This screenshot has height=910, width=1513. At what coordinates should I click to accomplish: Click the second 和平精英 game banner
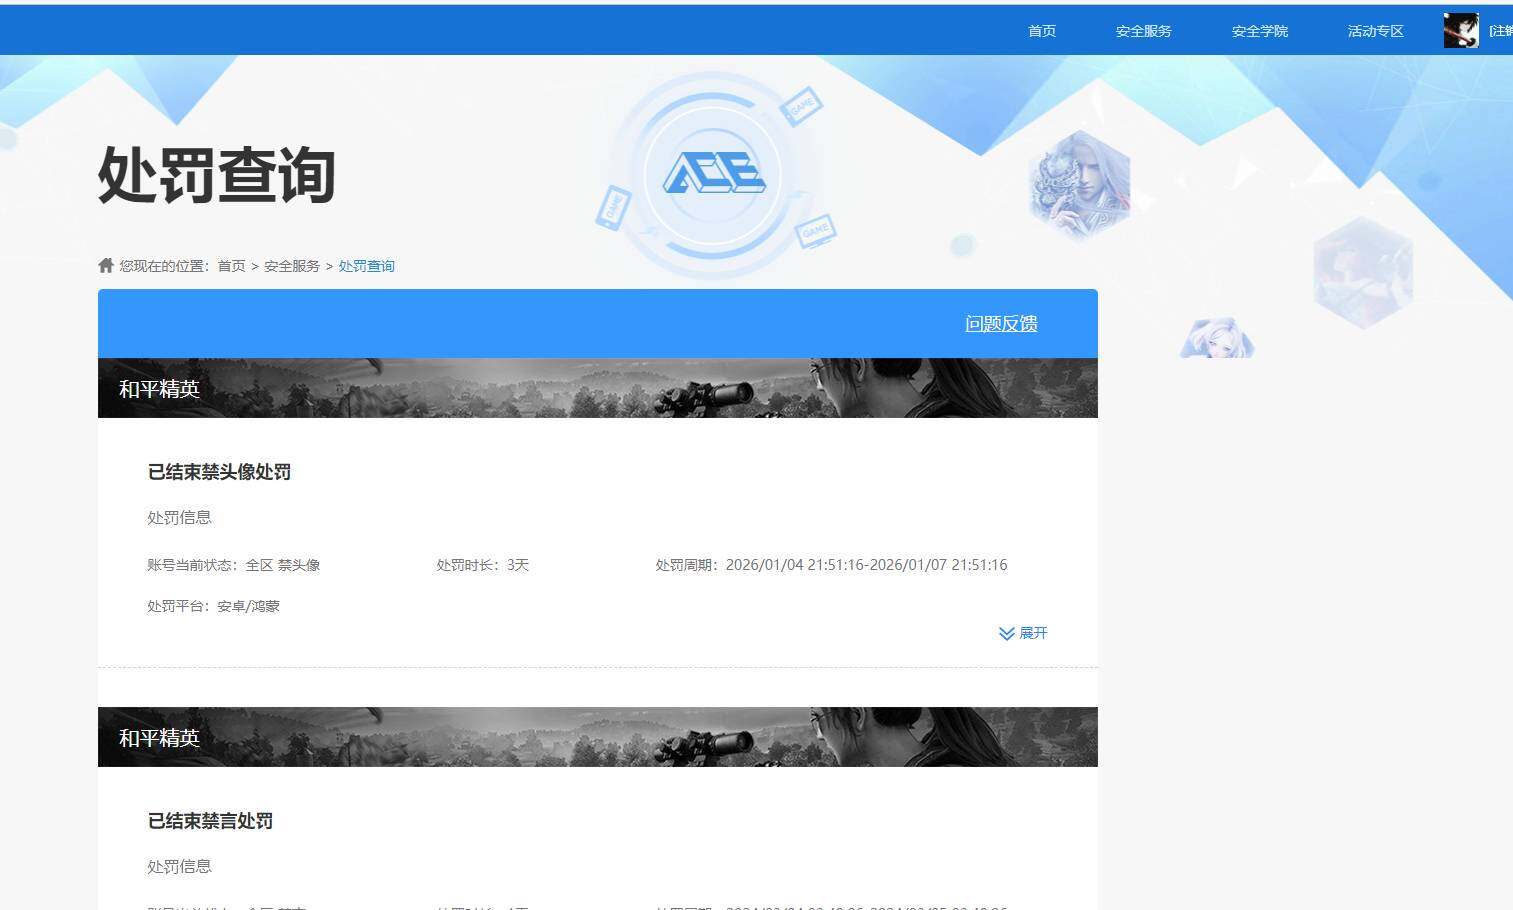click(x=598, y=737)
